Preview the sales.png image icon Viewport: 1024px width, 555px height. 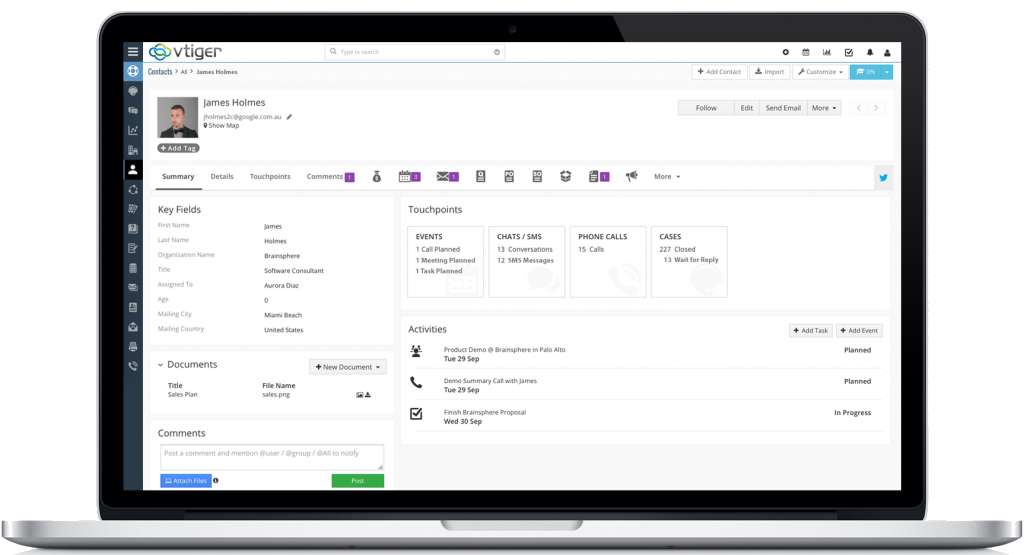[359, 395]
